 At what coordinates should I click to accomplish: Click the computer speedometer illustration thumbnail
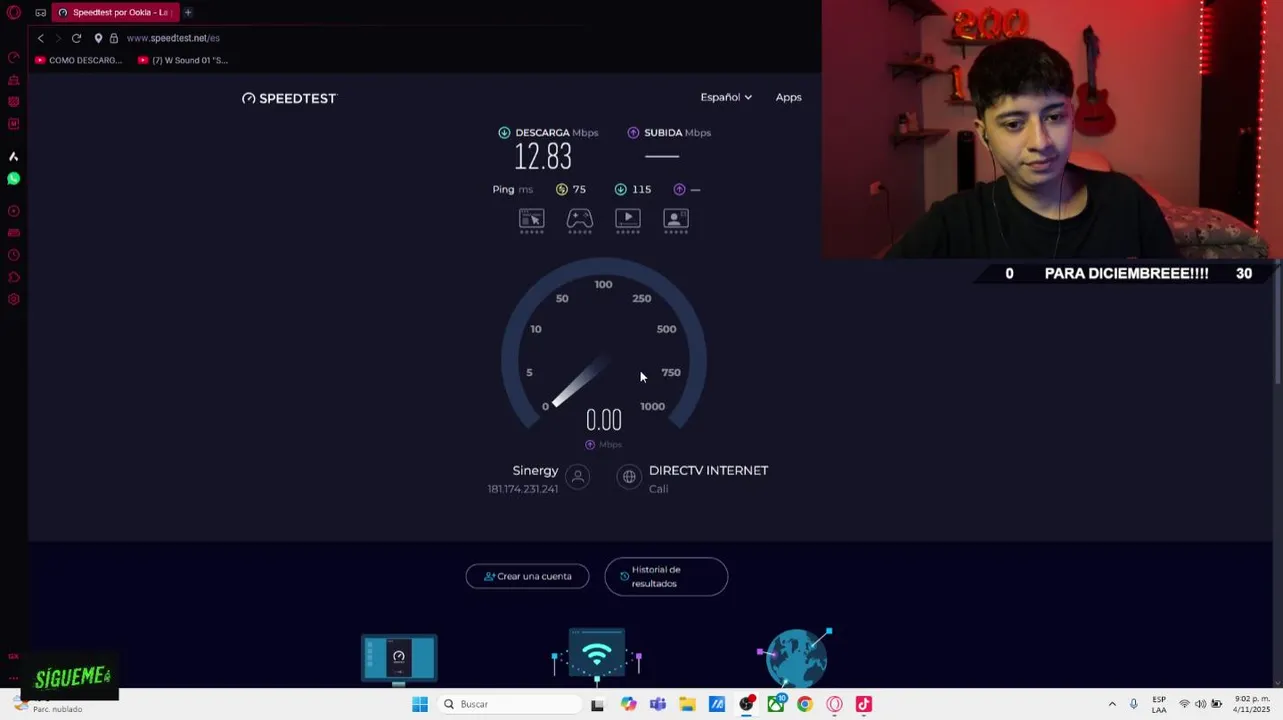399,658
